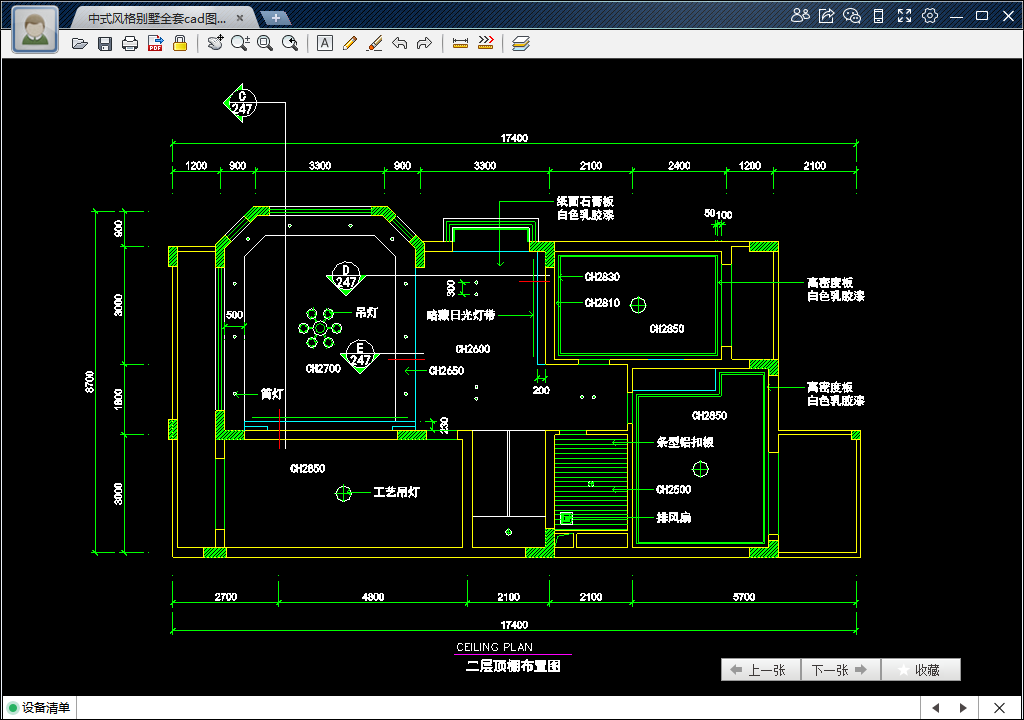Screen dimensions: 1024x720
Task: Save the drawing with floppy disk icon
Action: [x=104, y=44]
